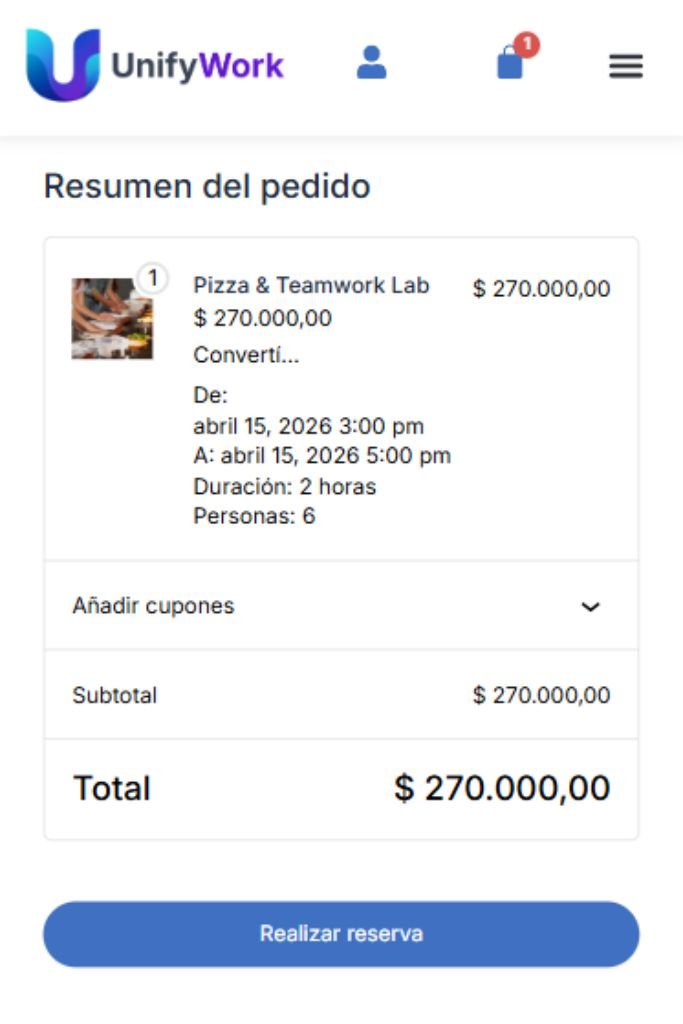The image size is (683, 1024).
Task: Click the Pizza & Teamwork Lab thumbnail
Action: 112,318
